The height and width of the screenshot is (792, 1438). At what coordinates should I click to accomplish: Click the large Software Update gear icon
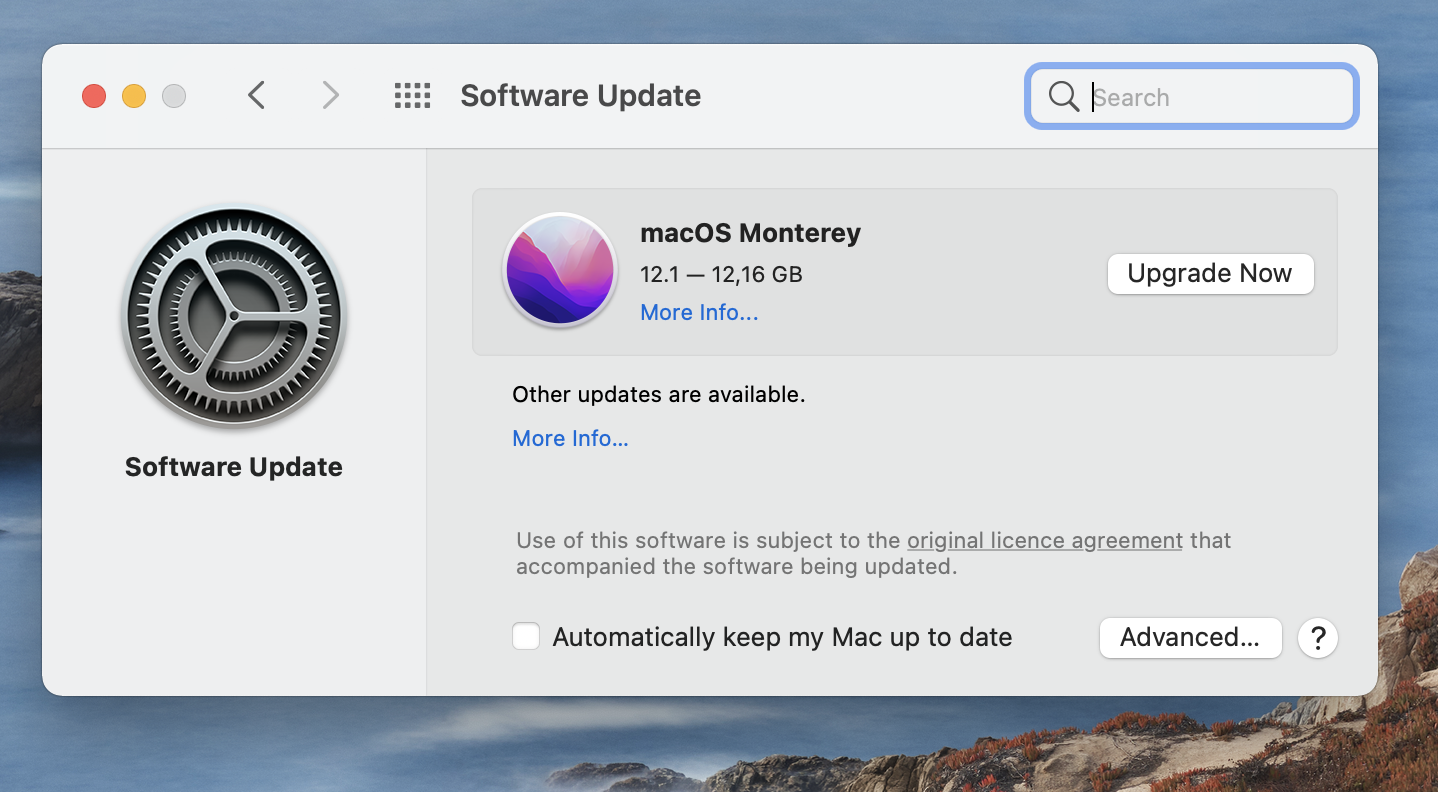click(234, 318)
